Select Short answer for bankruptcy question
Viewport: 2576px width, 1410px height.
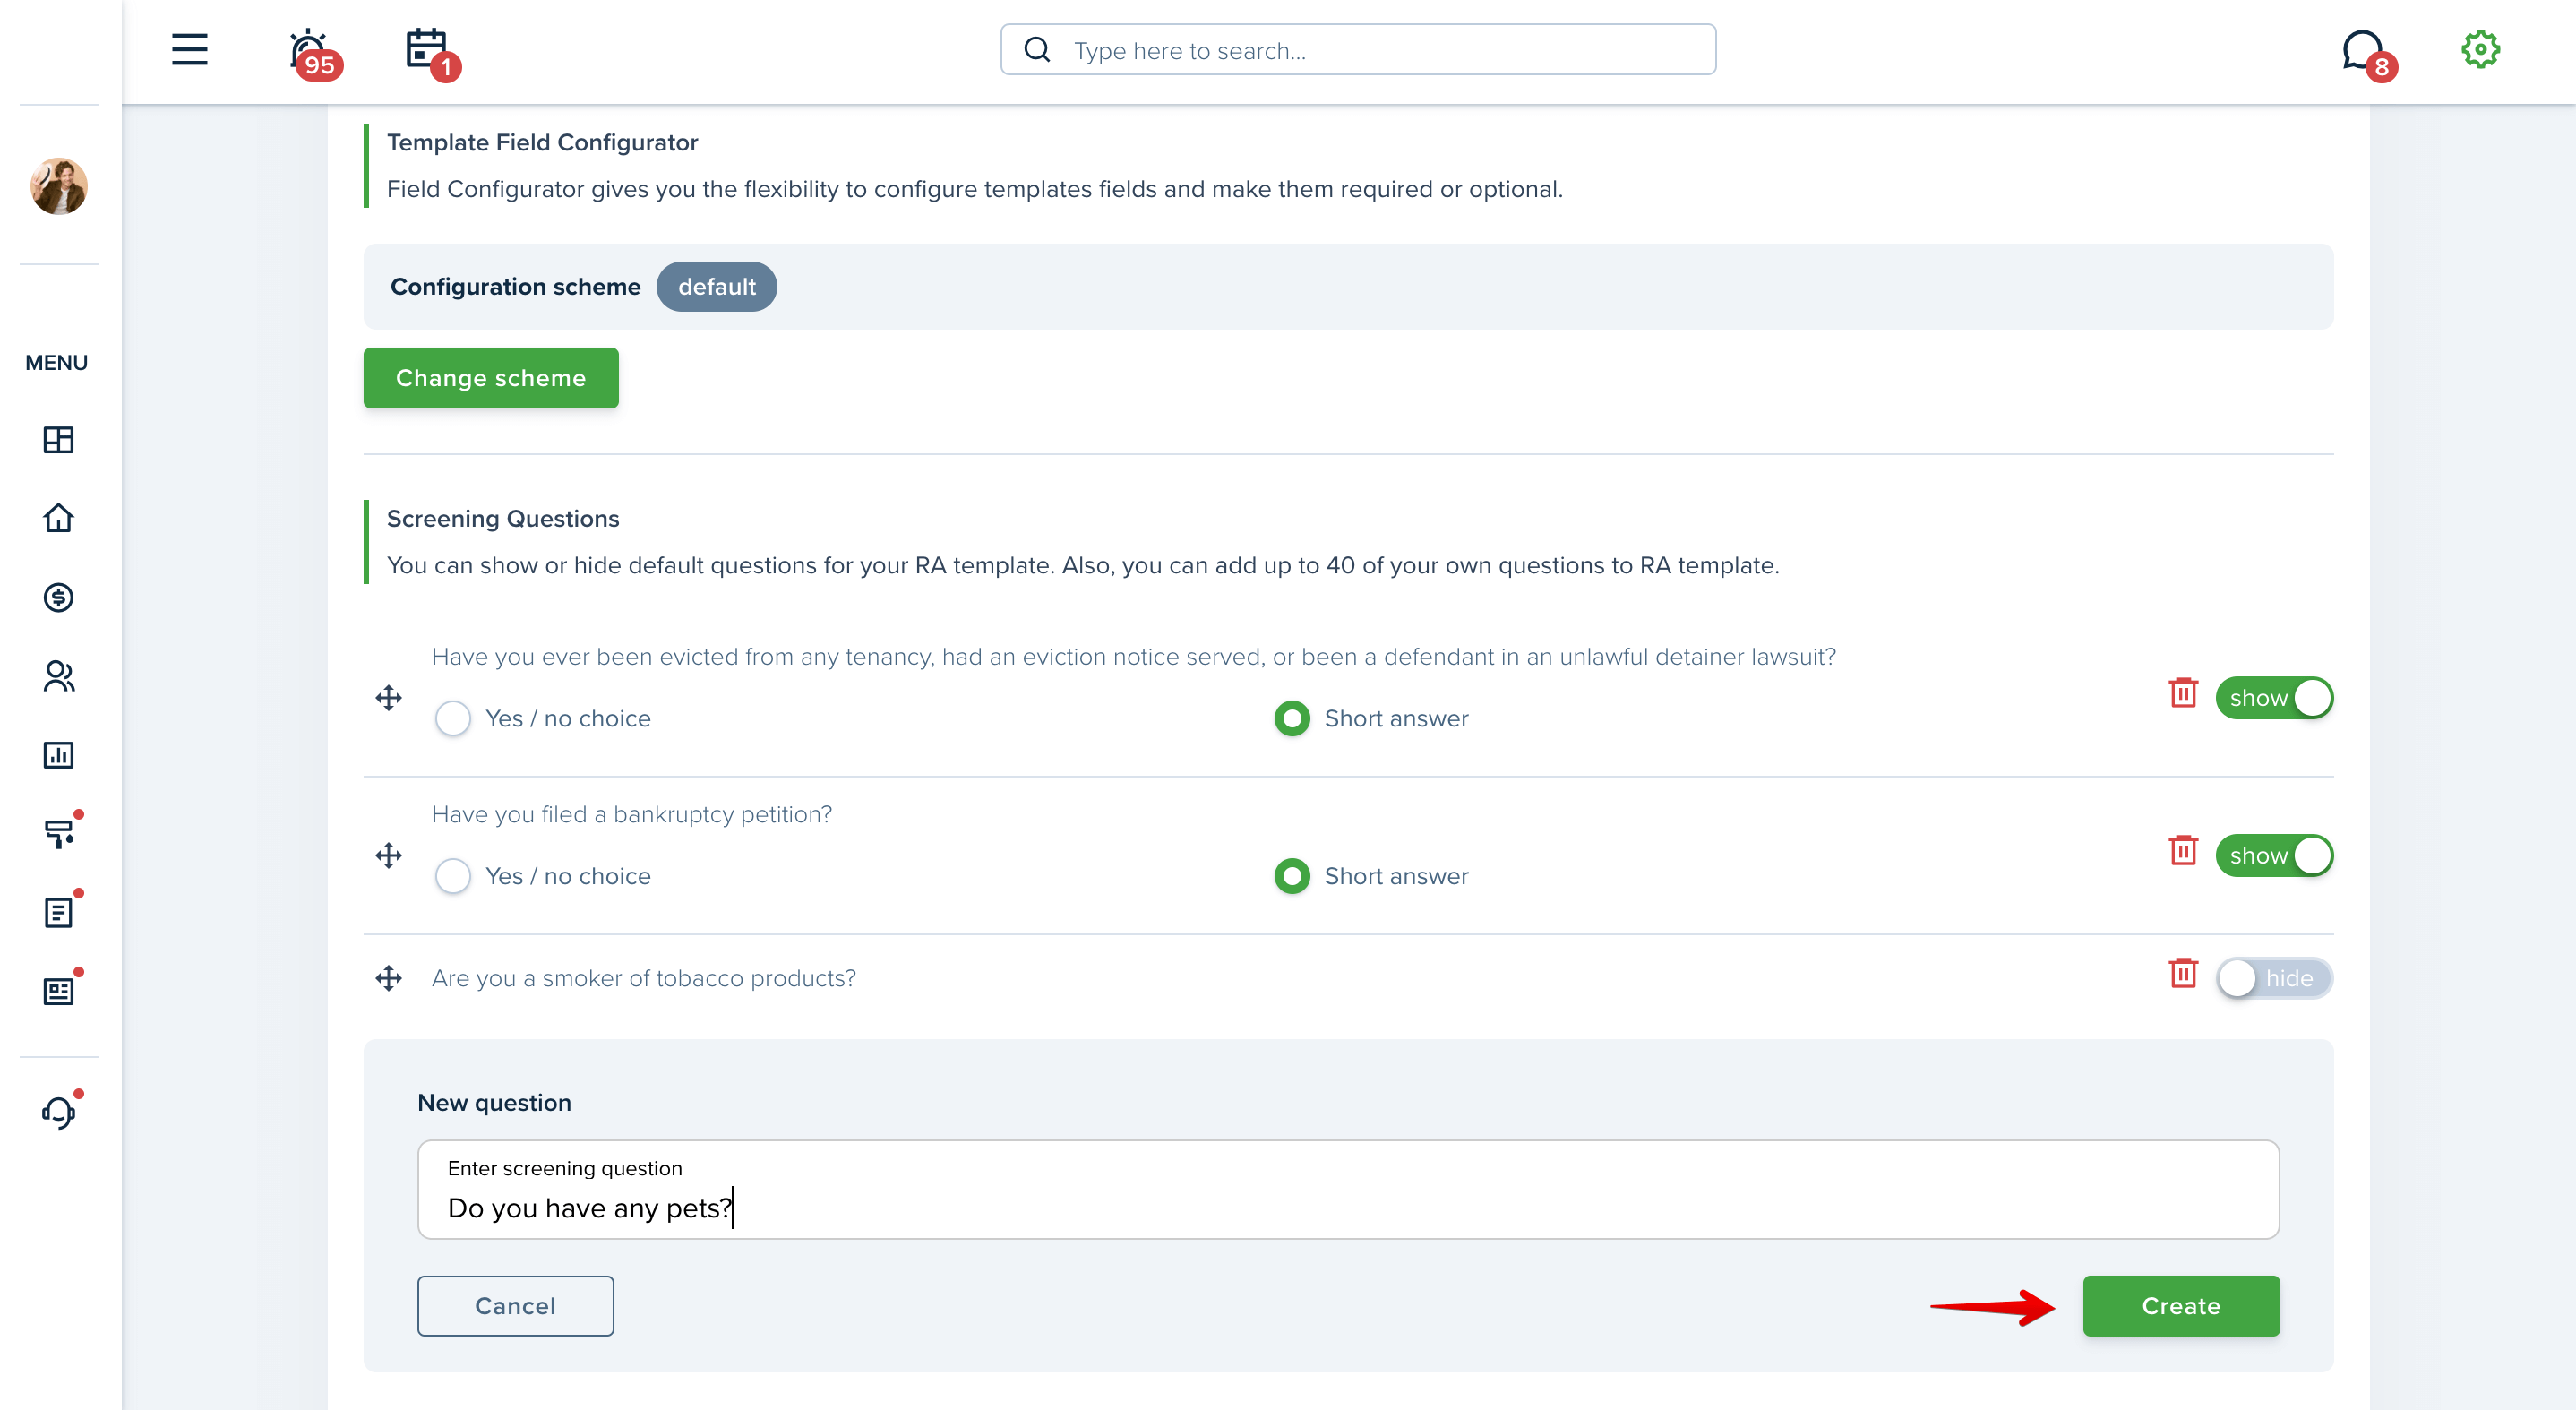click(x=1292, y=876)
